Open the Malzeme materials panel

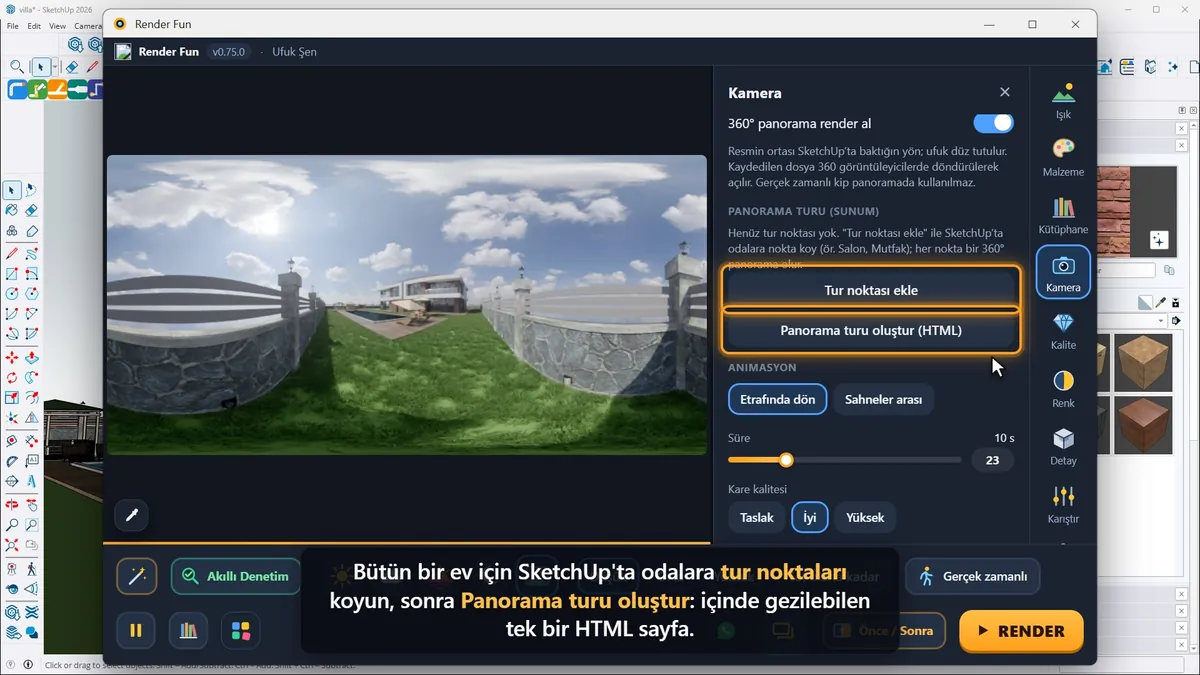coord(1063,158)
